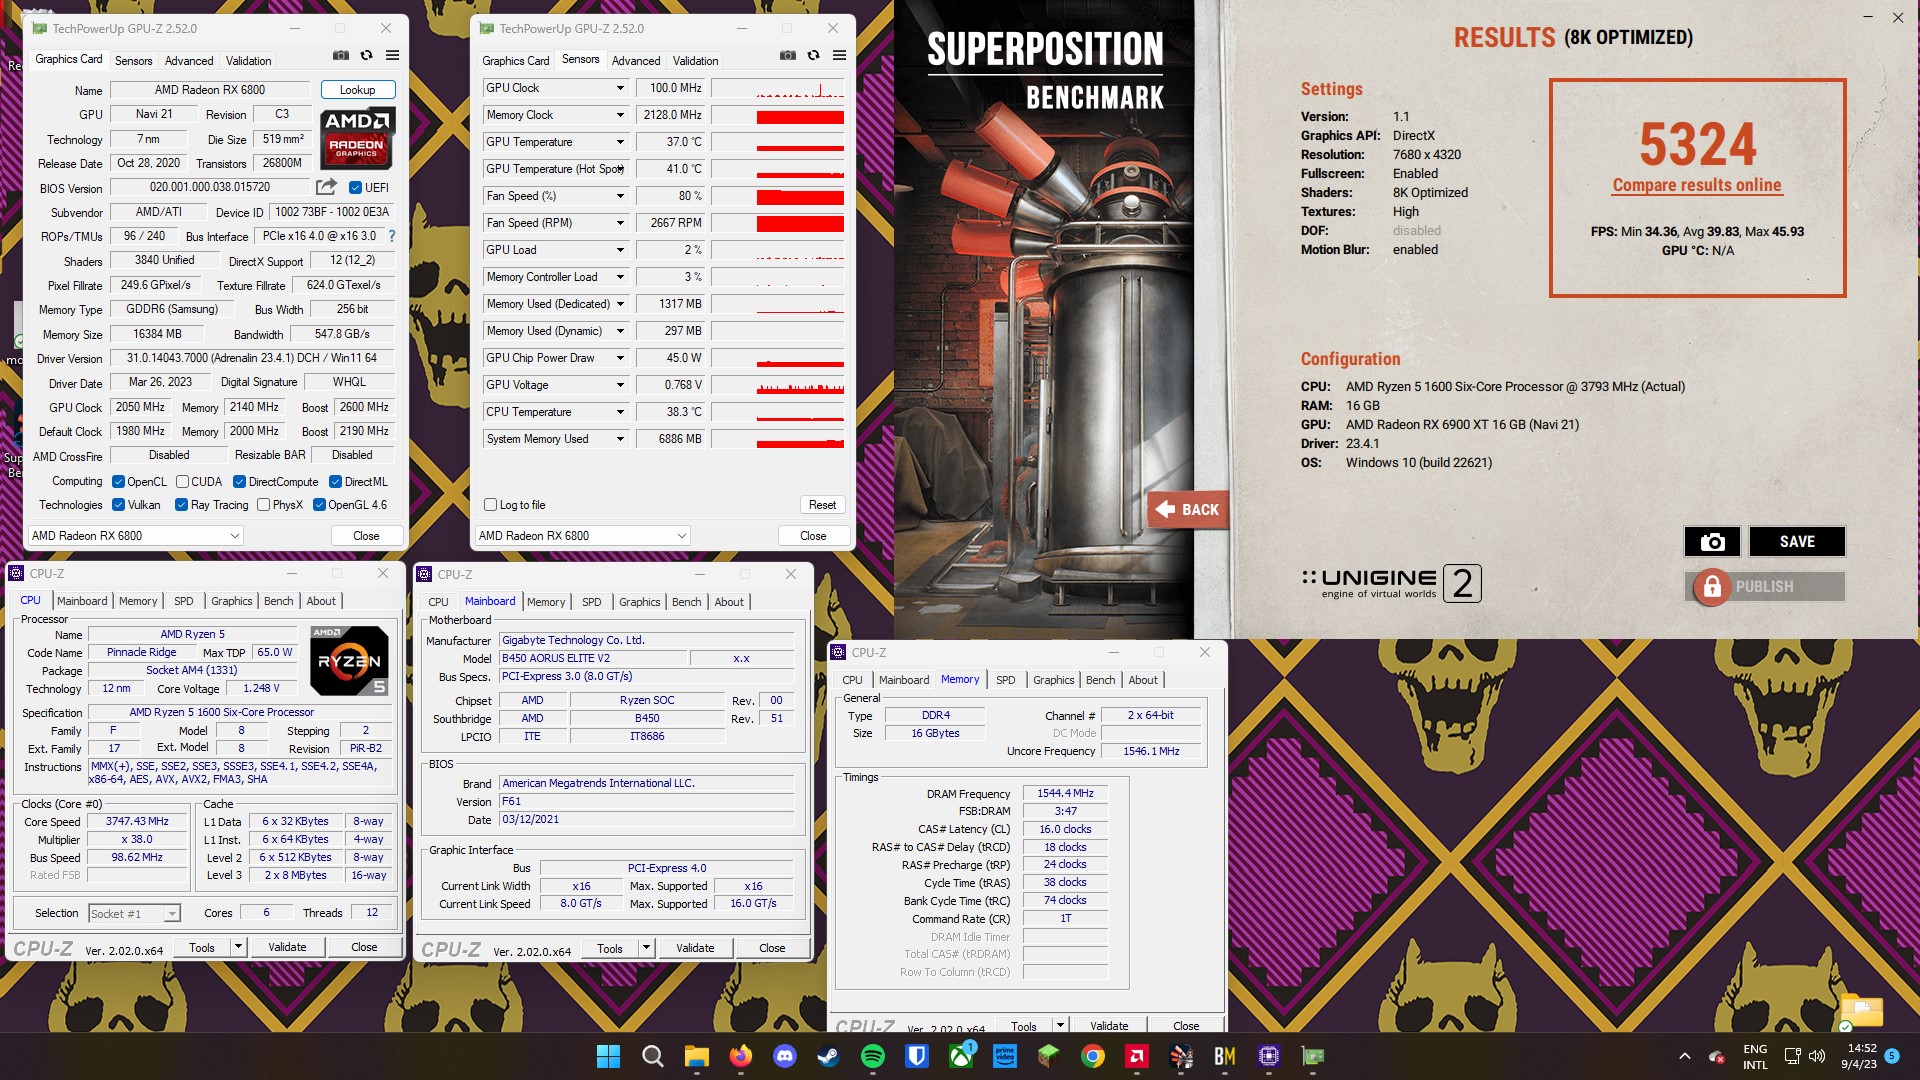Switch to Sensors tab in GPU-Z Graphics Card window

(x=133, y=61)
